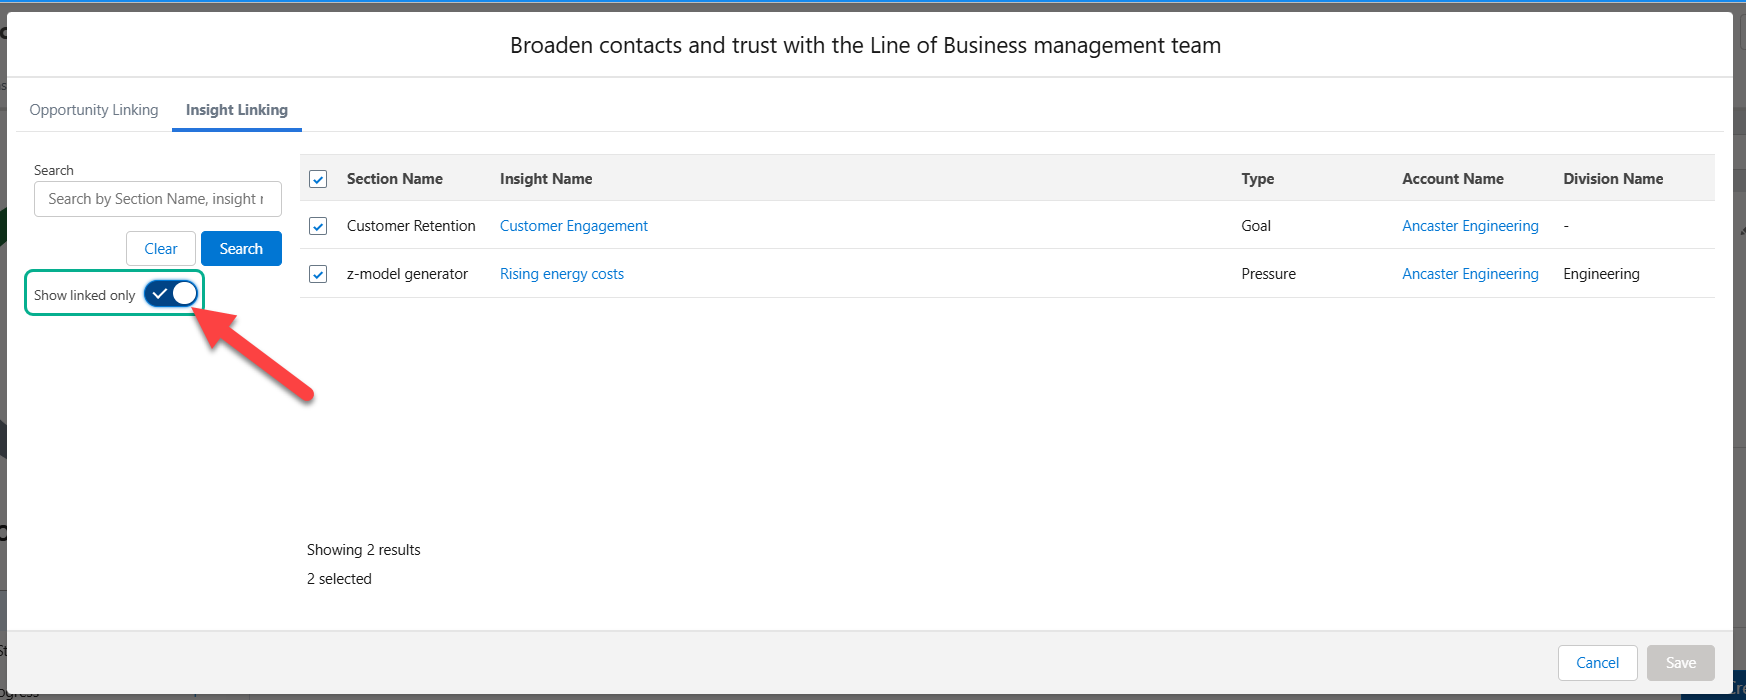Open Ancaster Engineering link in Pressure row
The image size is (1746, 700).
(1470, 274)
